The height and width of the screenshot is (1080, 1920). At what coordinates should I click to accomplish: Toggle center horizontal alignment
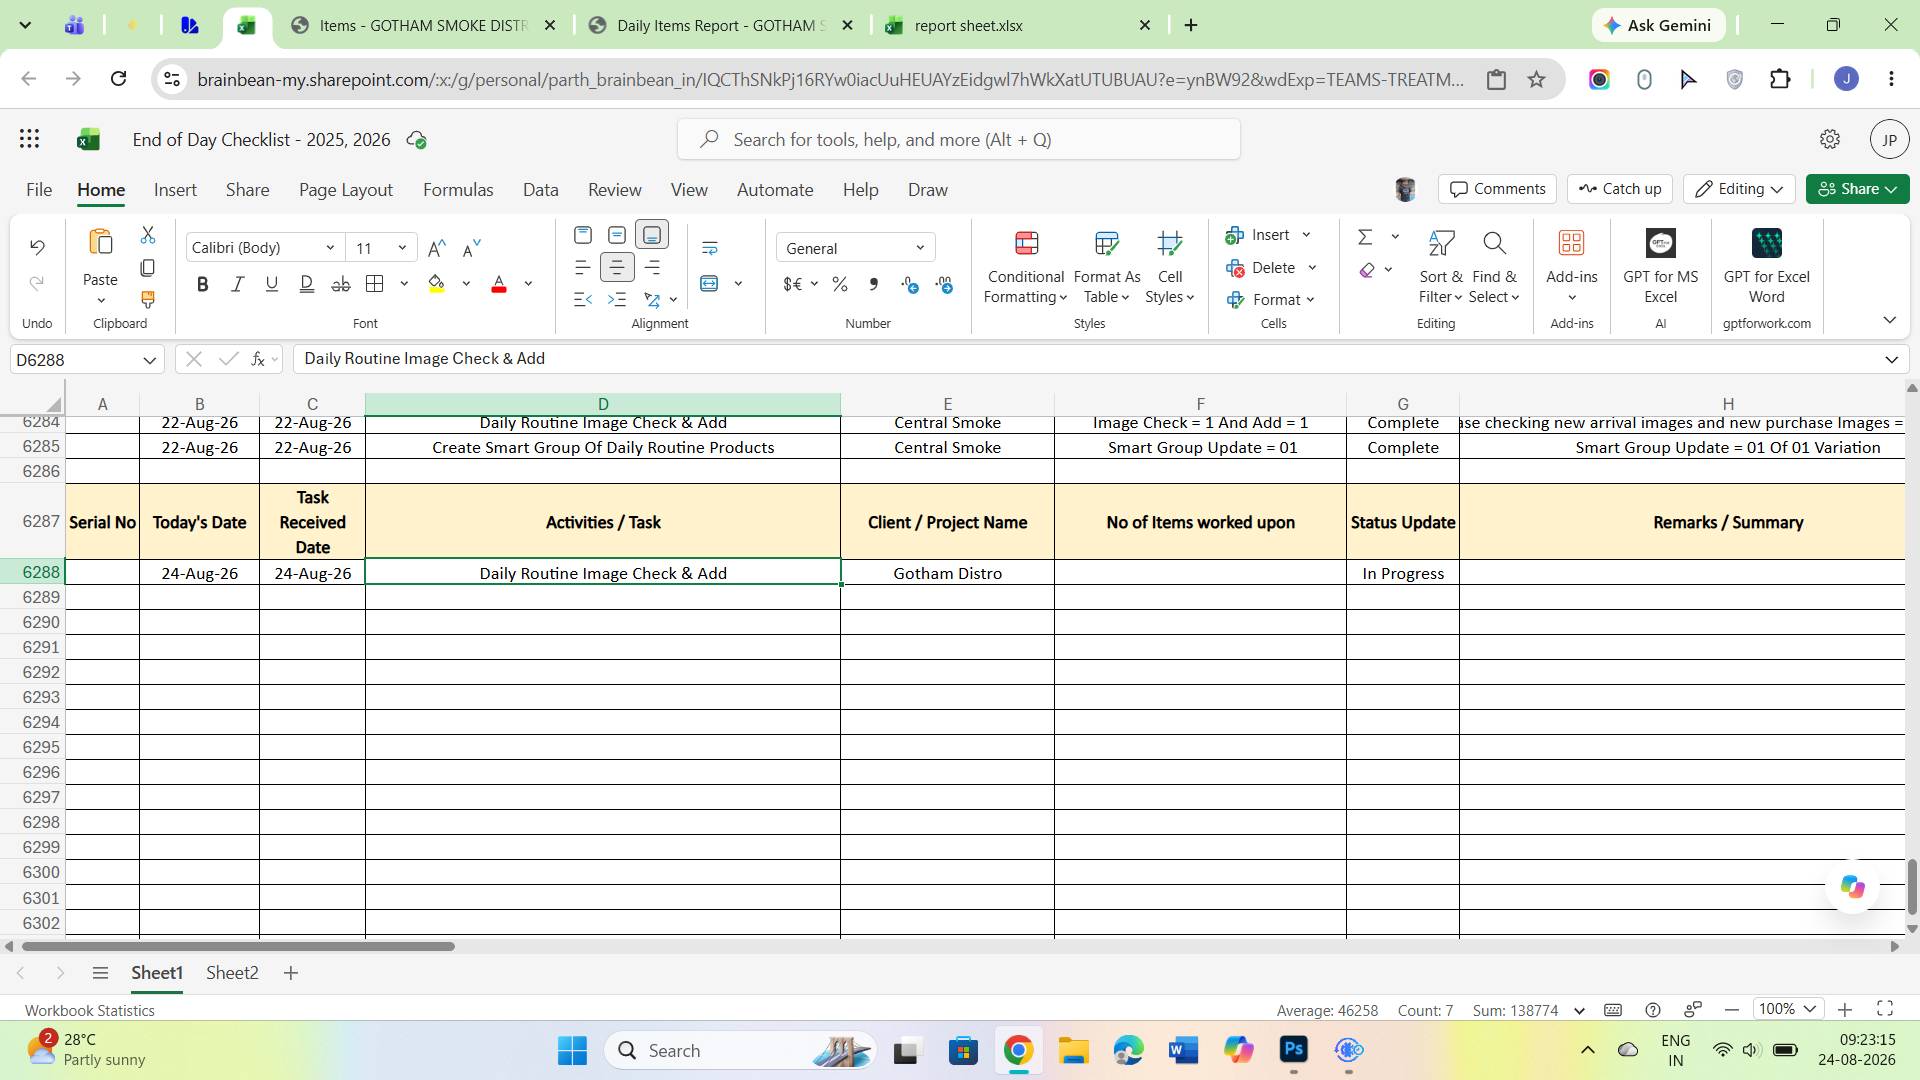click(x=617, y=267)
